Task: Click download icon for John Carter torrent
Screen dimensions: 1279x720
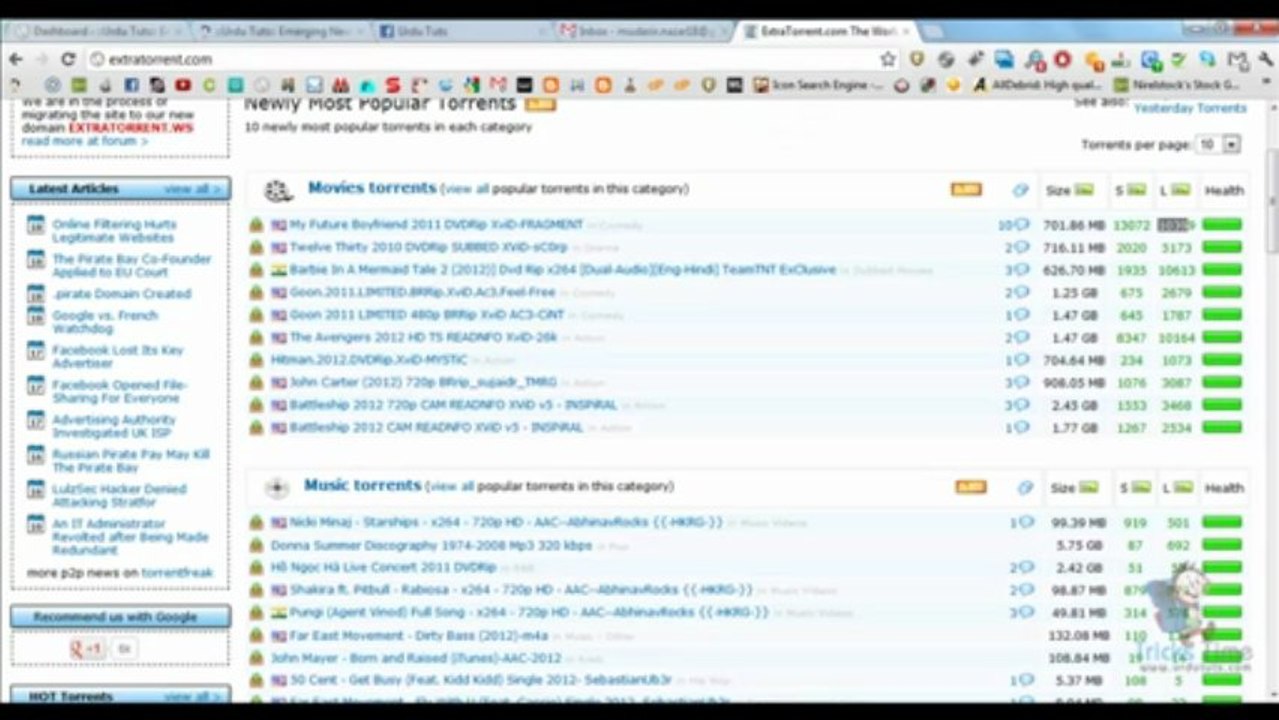Action: [256, 382]
